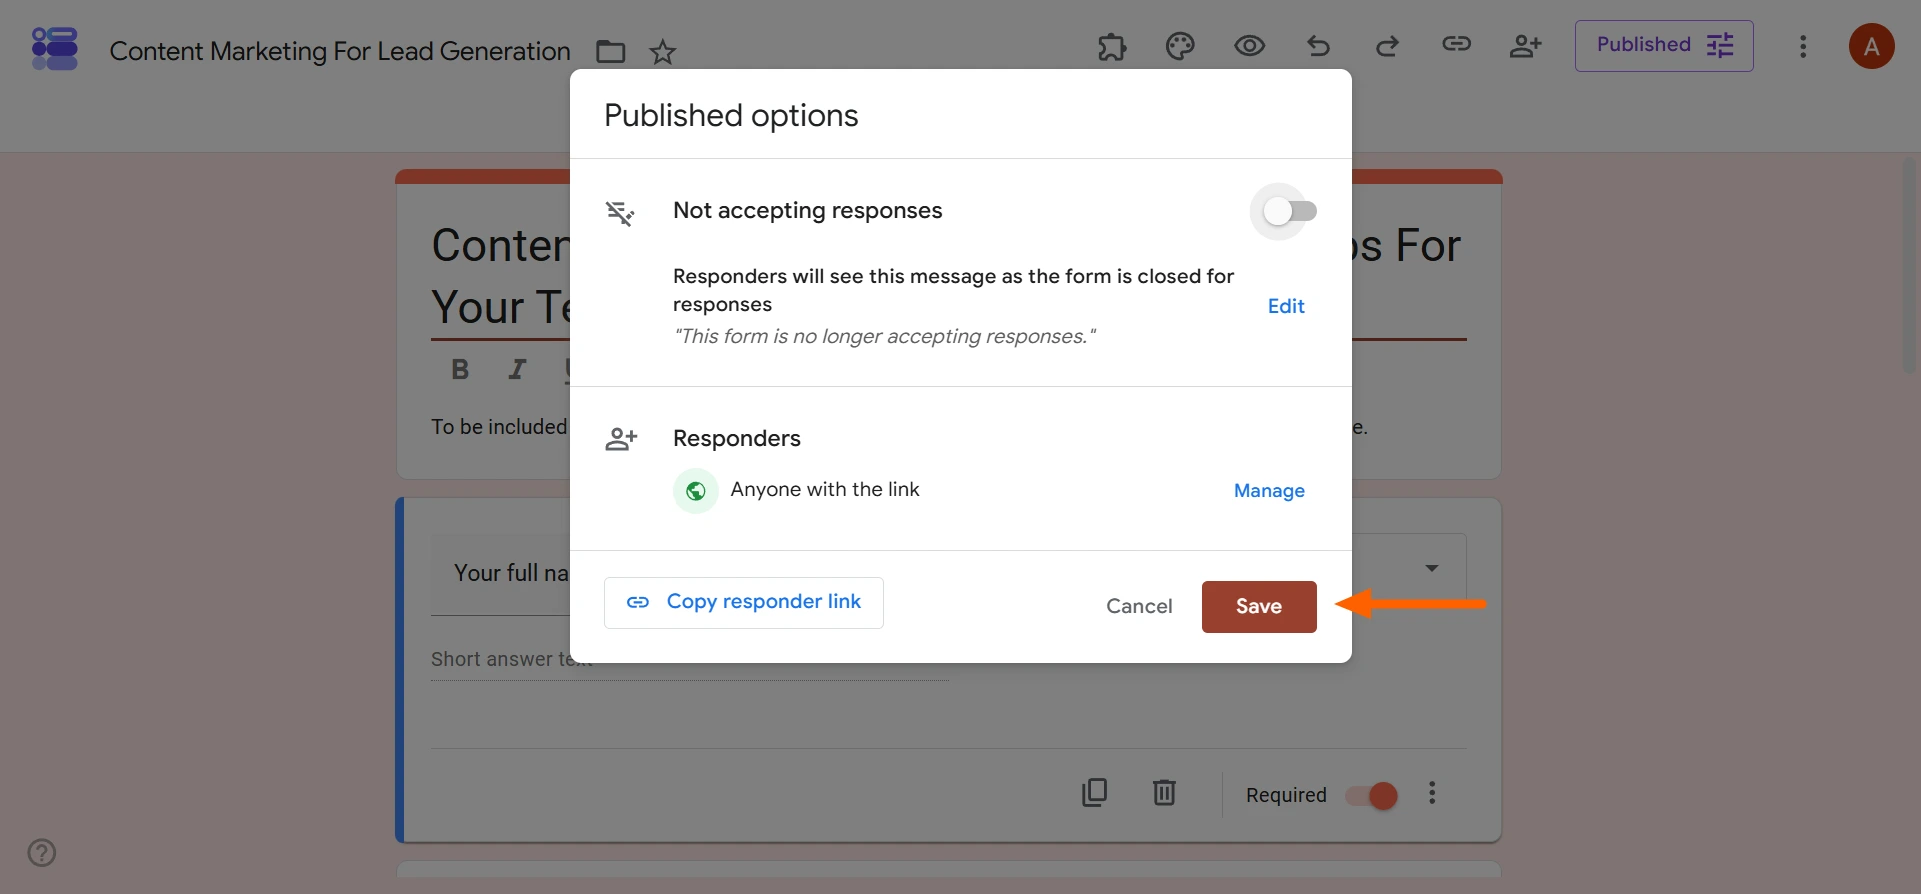Manage responders access
The width and height of the screenshot is (1921, 894).
(x=1269, y=491)
